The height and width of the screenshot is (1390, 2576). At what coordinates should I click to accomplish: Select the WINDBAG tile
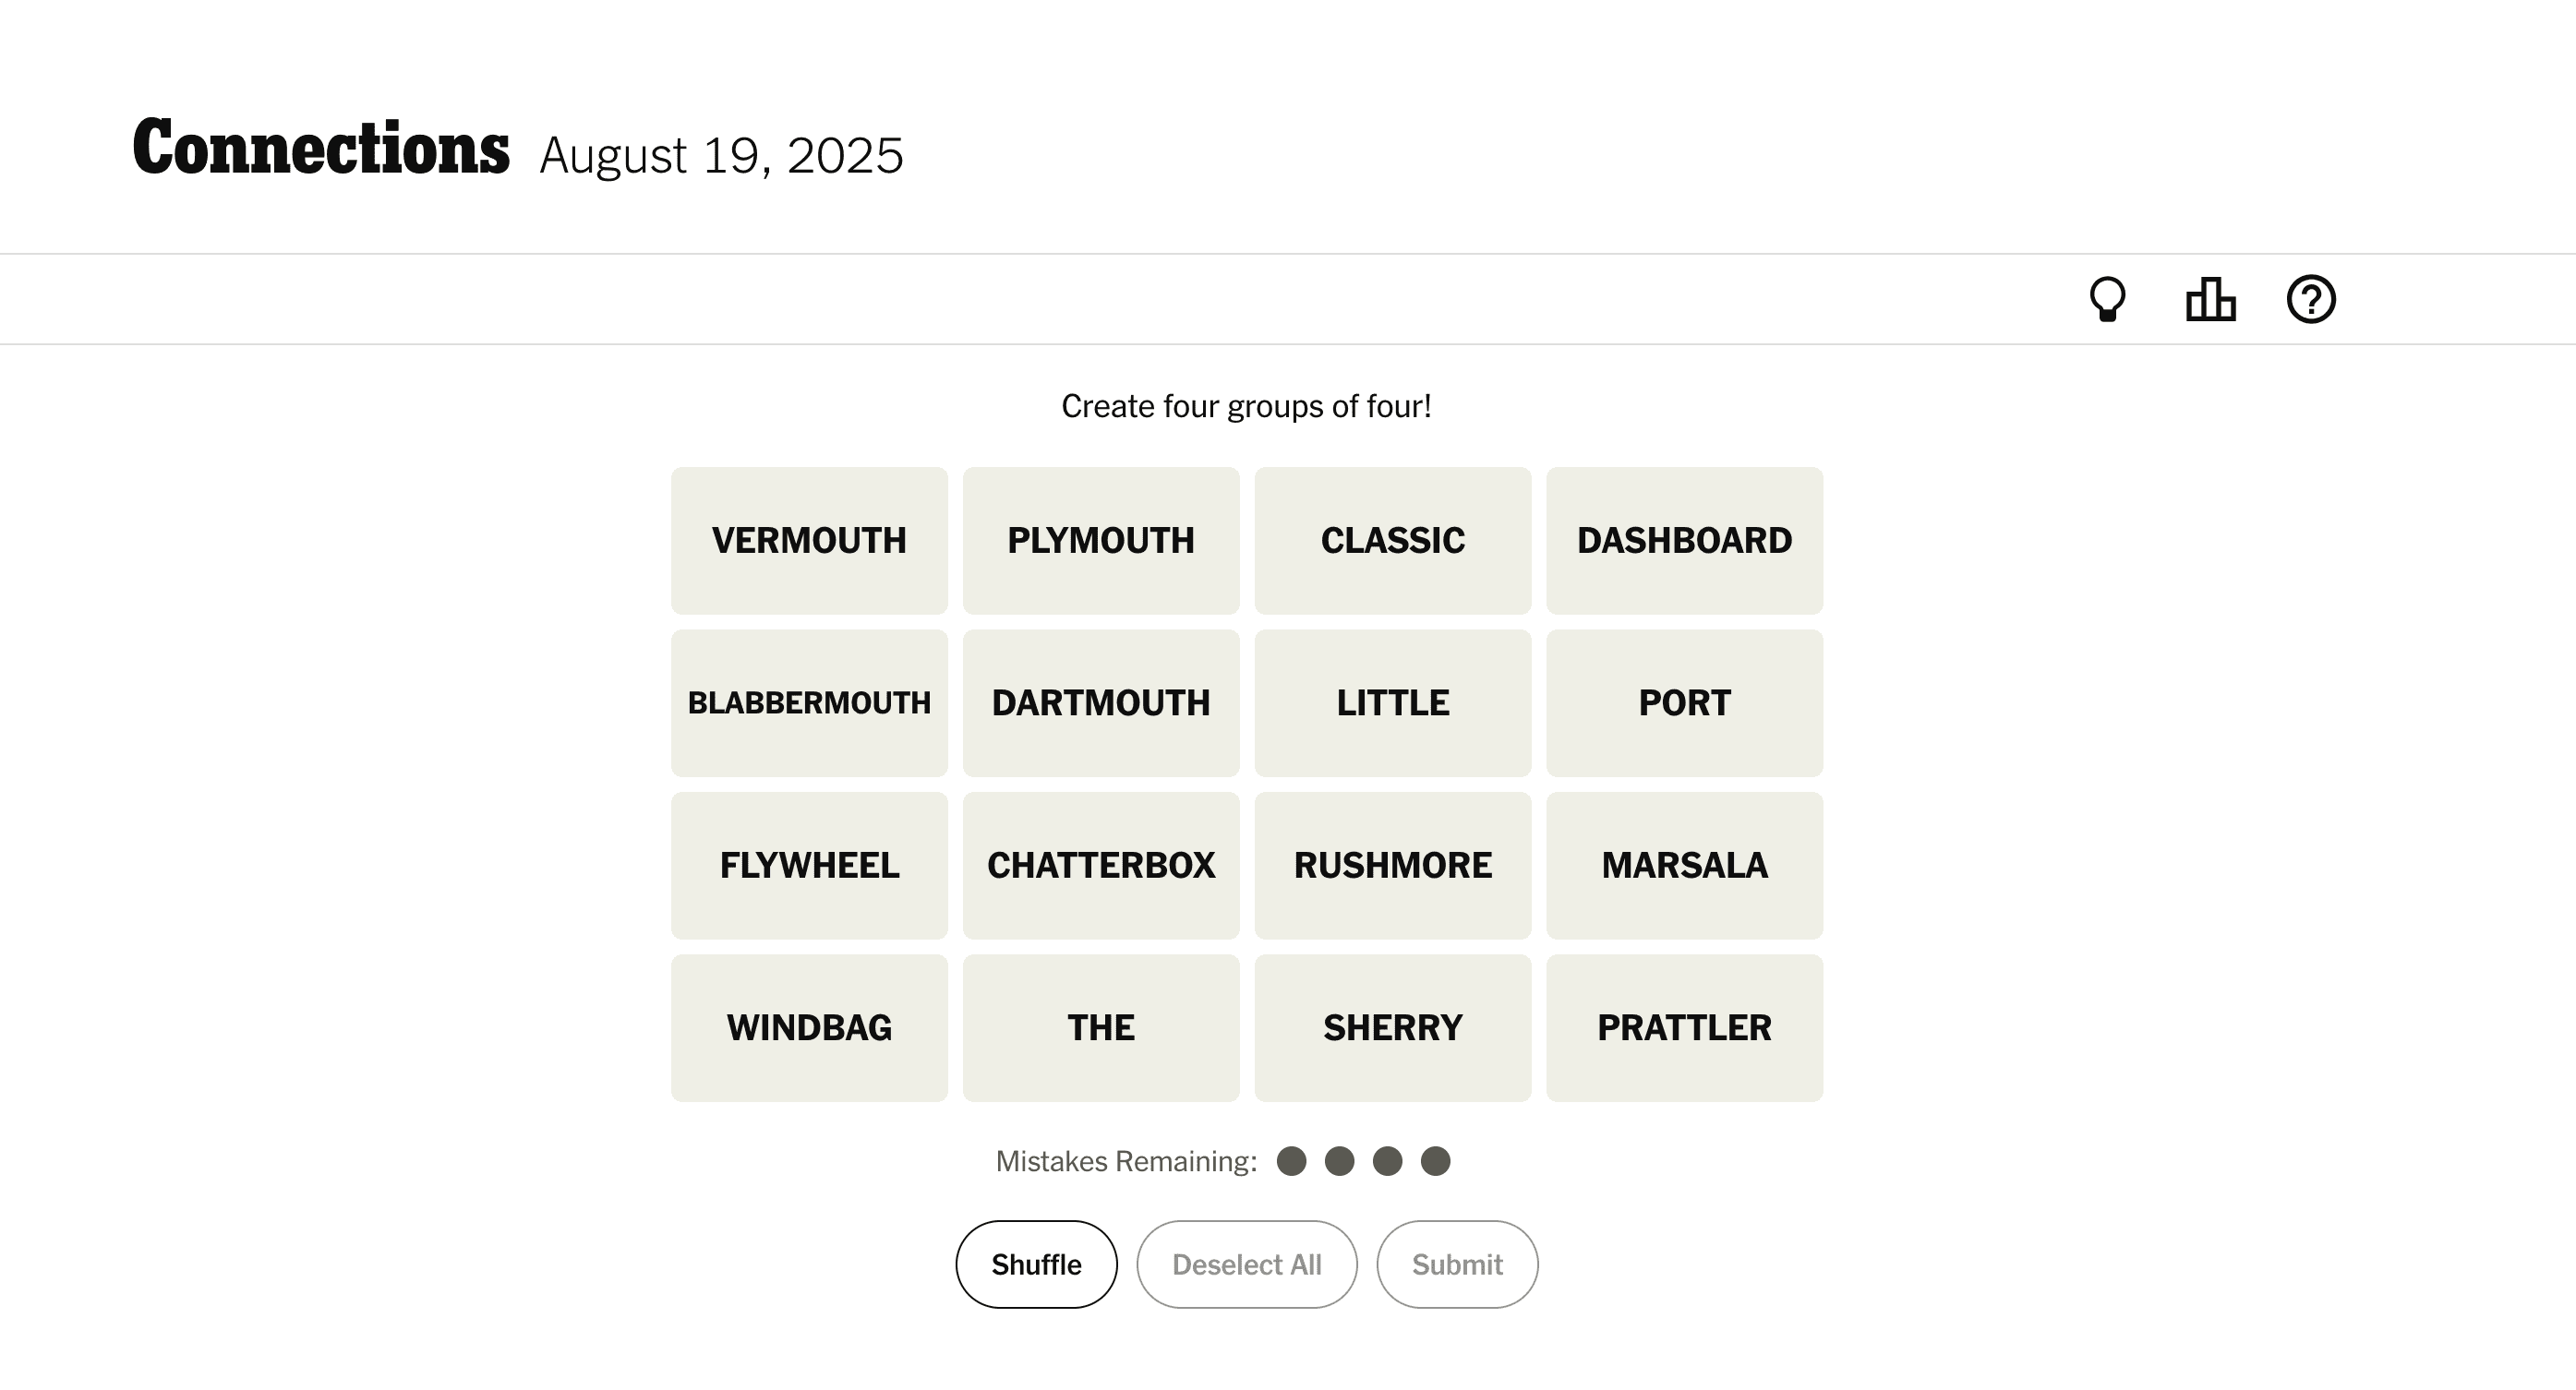[x=809, y=1027]
